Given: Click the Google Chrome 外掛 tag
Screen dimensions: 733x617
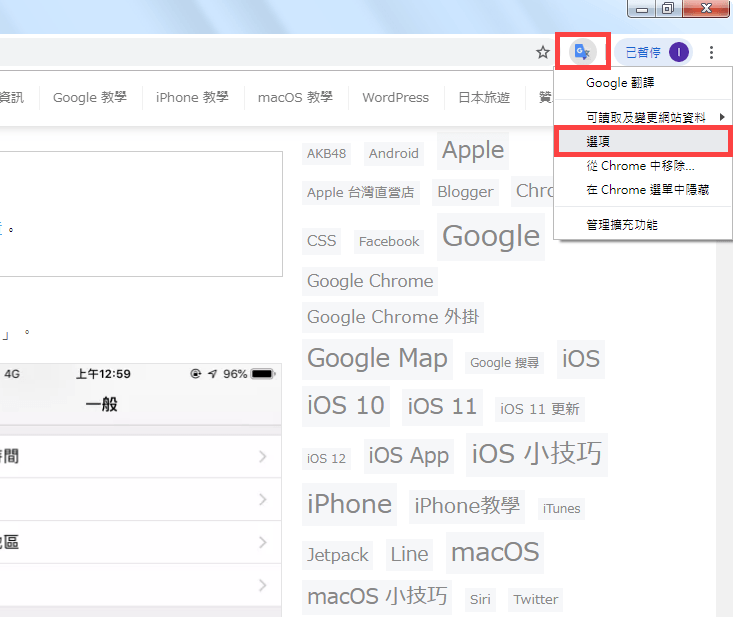Looking at the screenshot, I should [x=393, y=317].
